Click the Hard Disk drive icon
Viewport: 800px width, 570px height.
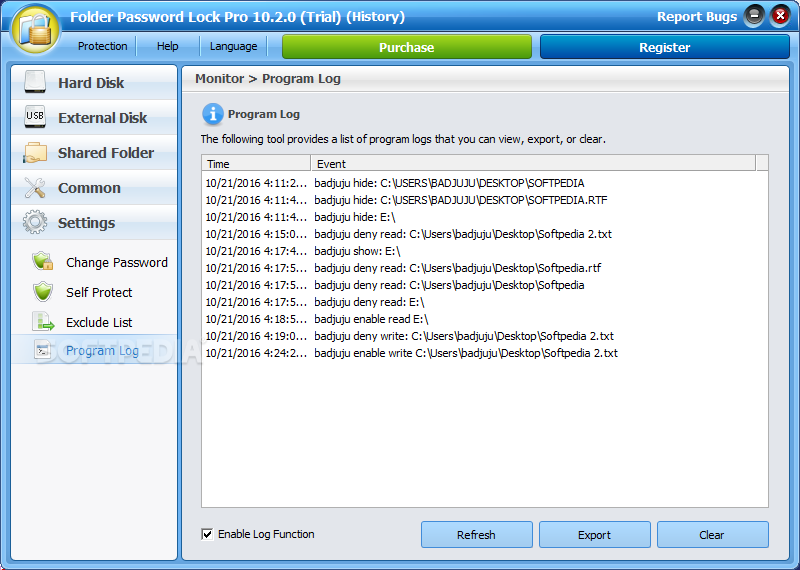tap(35, 82)
